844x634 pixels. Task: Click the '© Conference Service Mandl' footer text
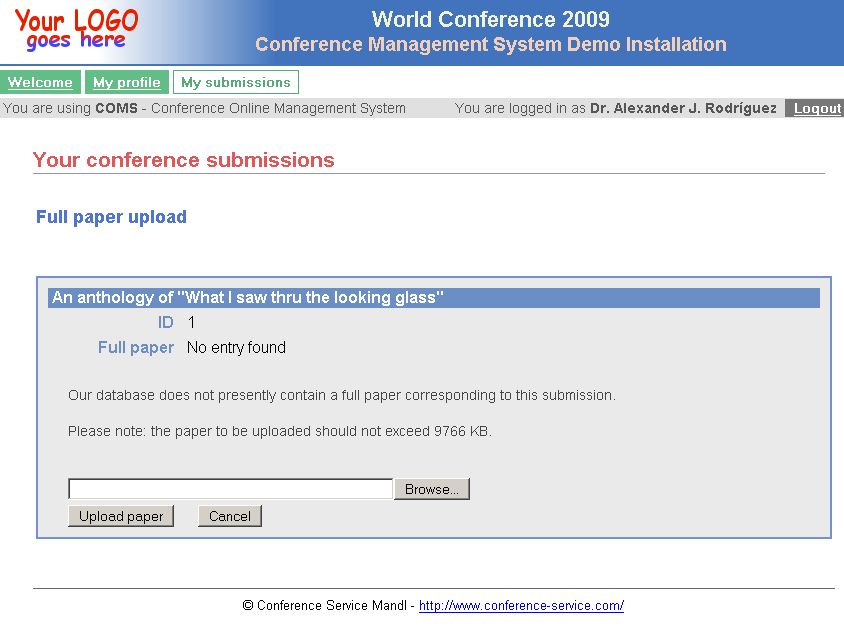tap(325, 605)
